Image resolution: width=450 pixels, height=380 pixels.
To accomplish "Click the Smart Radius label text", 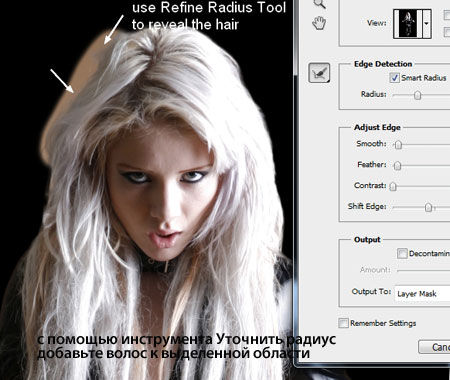I will tap(424, 78).
